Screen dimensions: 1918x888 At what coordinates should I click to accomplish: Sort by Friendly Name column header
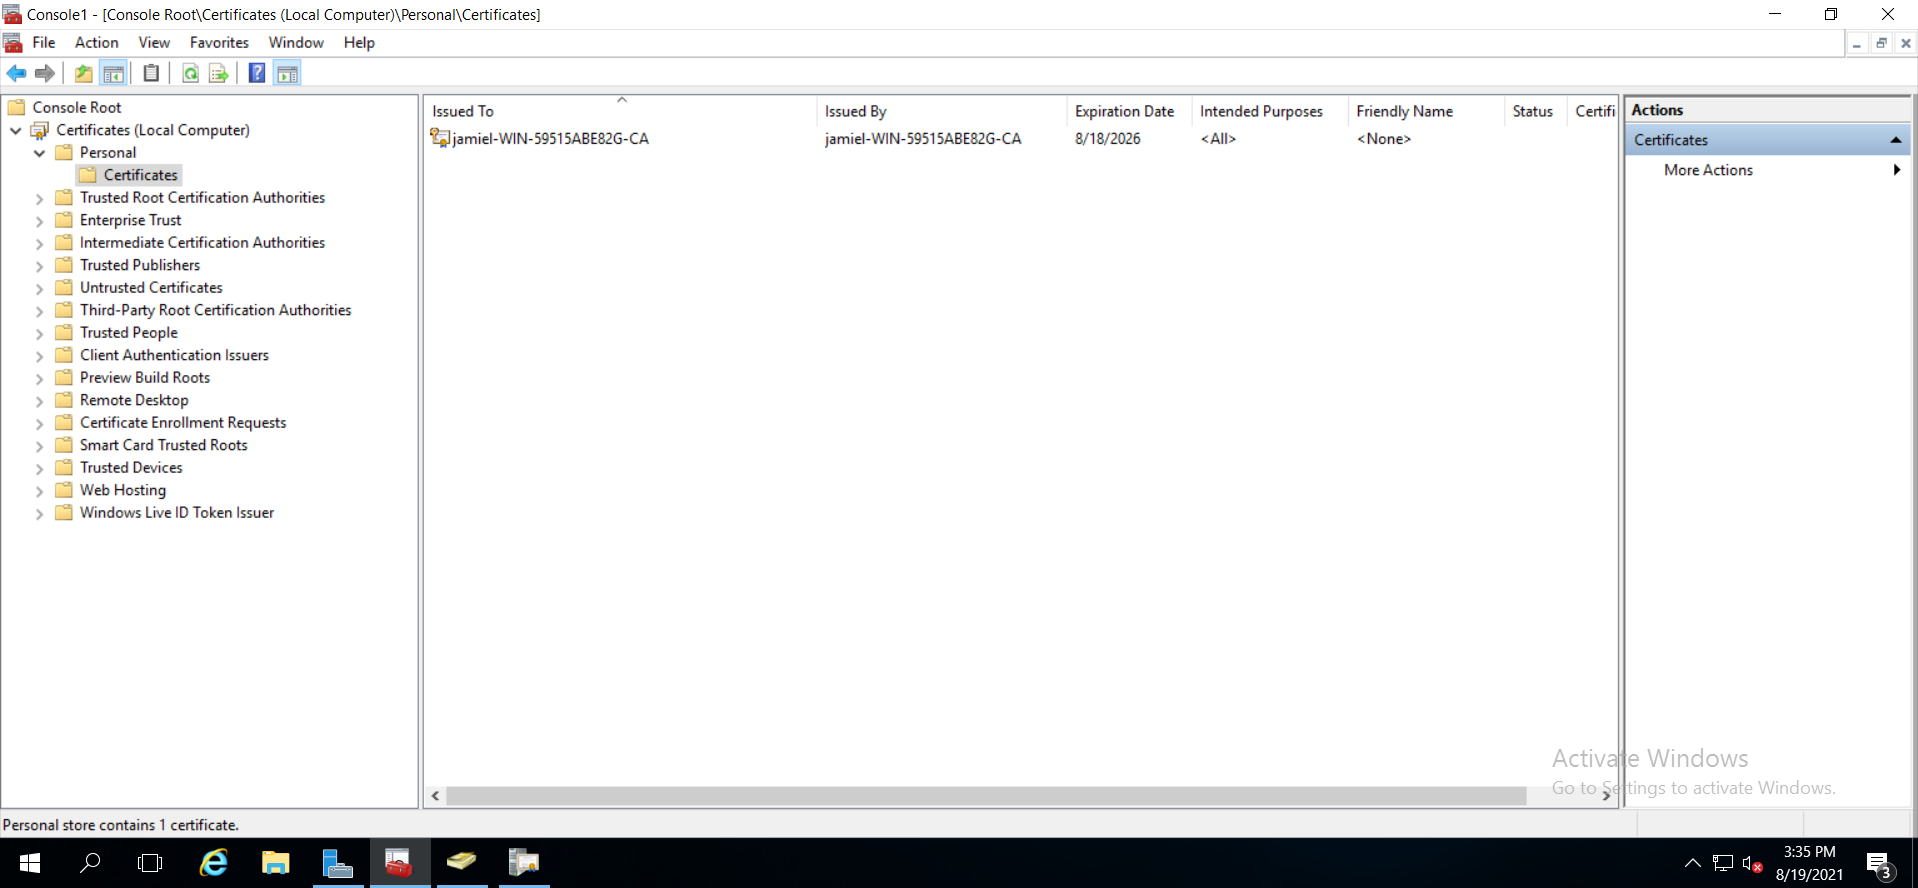coord(1425,111)
